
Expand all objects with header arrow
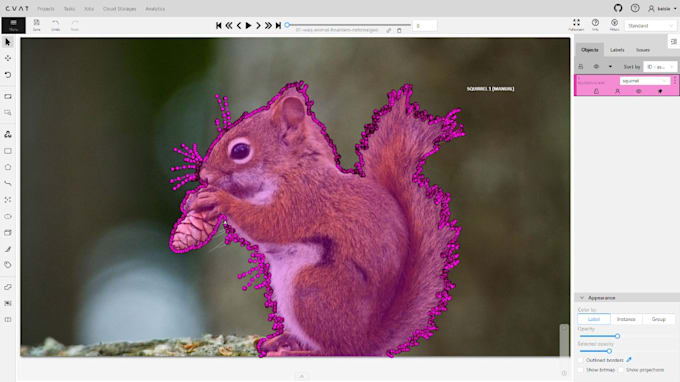click(x=610, y=67)
